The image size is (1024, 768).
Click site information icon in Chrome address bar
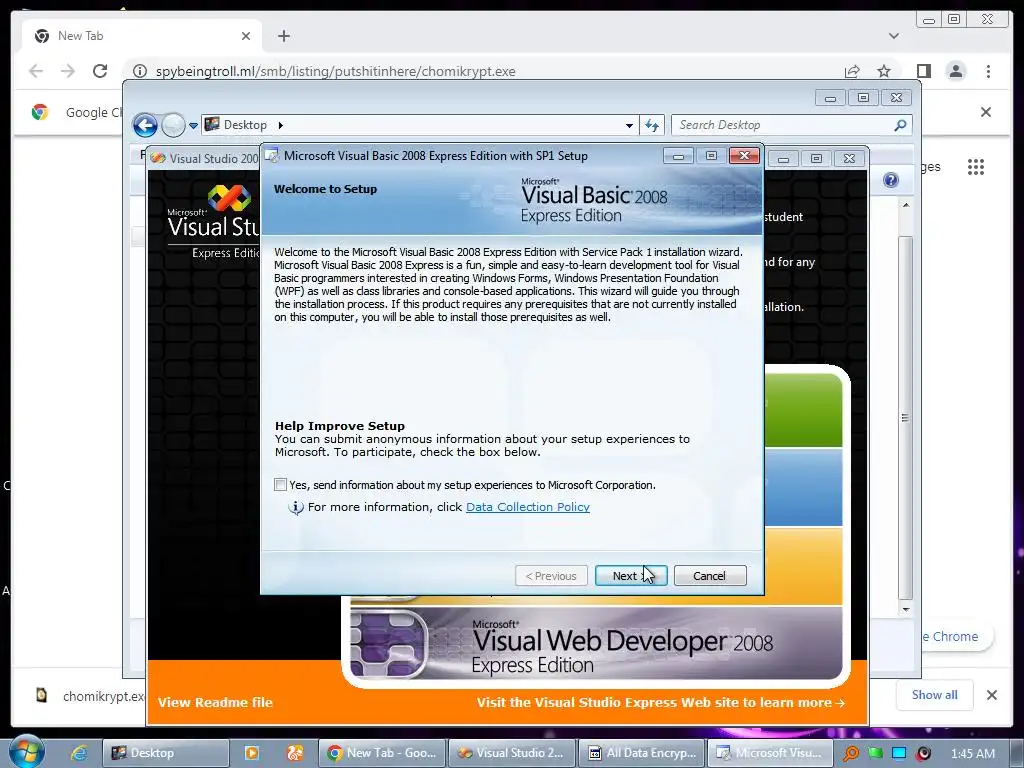point(139,71)
